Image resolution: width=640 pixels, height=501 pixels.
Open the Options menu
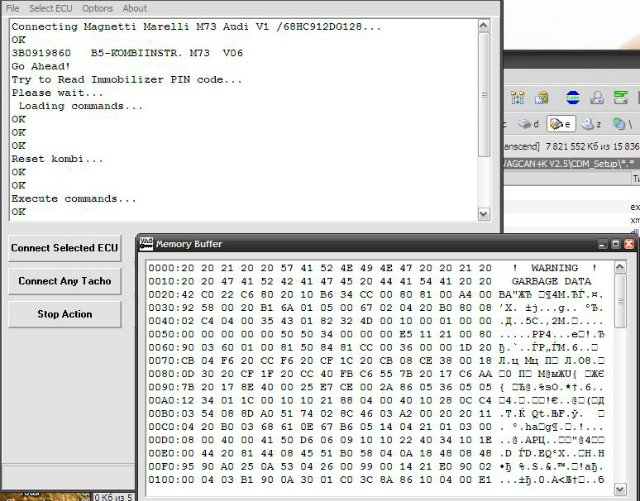(97, 8)
